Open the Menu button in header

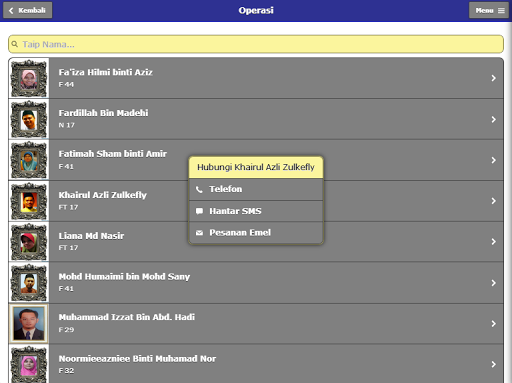tap(489, 10)
